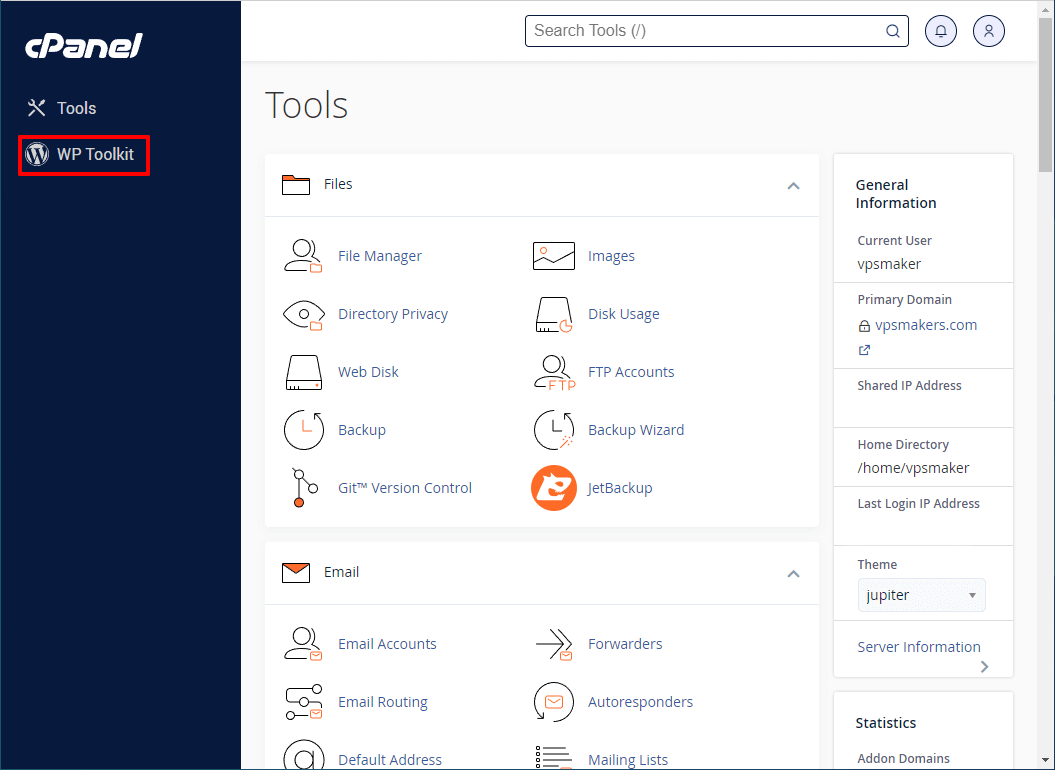Open the Backup clock icon
The width and height of the screenshot is (1055, 770).
click(303, 430)
